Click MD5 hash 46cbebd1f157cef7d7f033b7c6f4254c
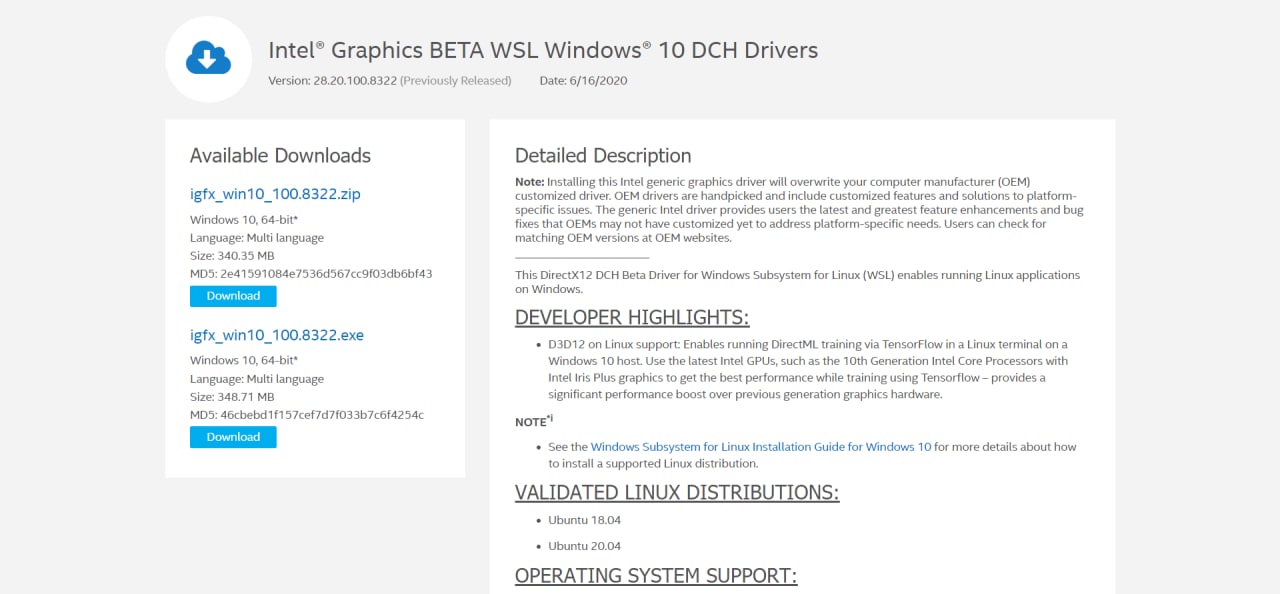Screen dimensions: 1280x594 pyautogui.click(x=321, y=414)
